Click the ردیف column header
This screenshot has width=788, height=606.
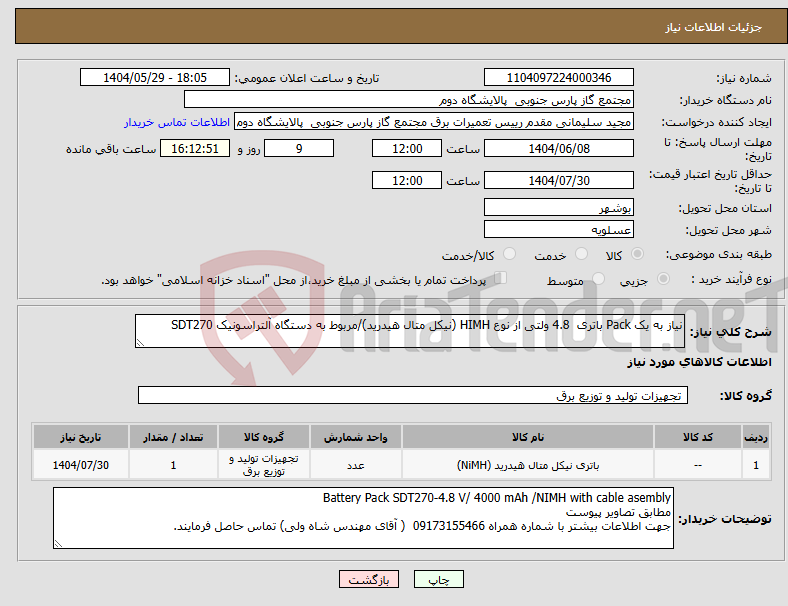(755, 437)
